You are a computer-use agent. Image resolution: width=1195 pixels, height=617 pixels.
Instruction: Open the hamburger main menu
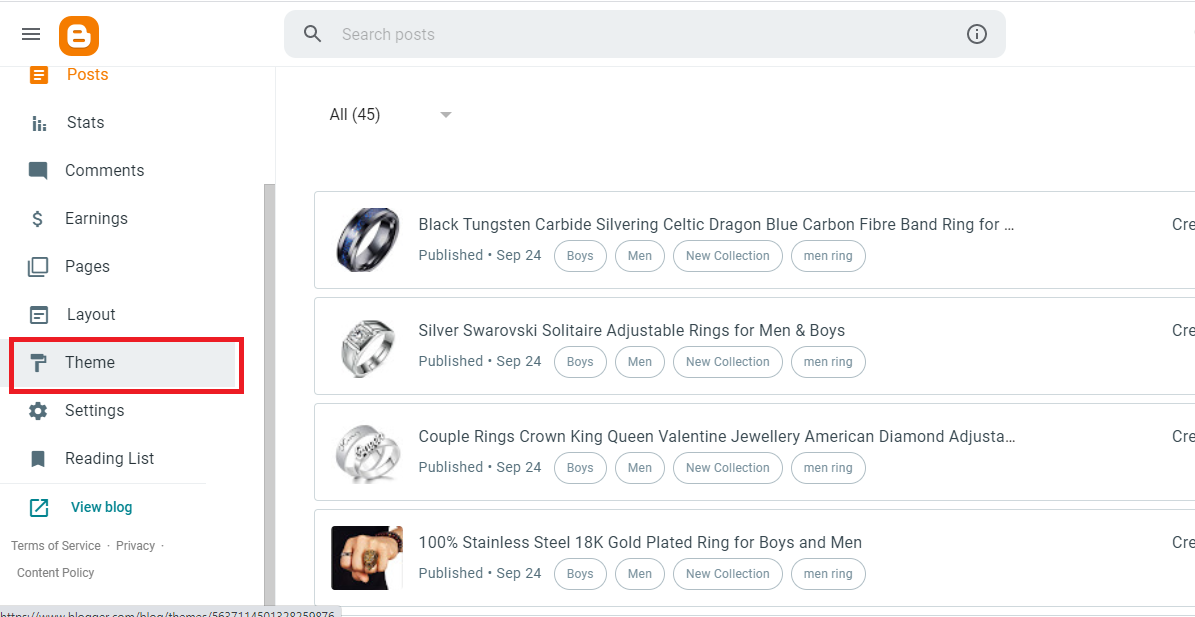coord(31,34)
